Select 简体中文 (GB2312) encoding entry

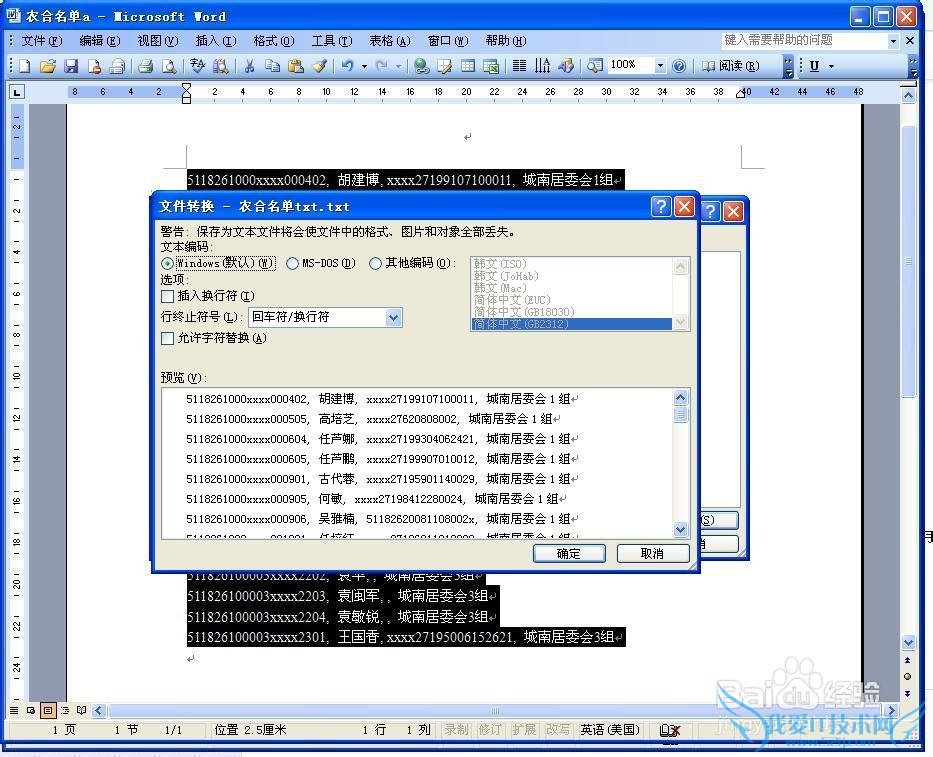[571, 324]
